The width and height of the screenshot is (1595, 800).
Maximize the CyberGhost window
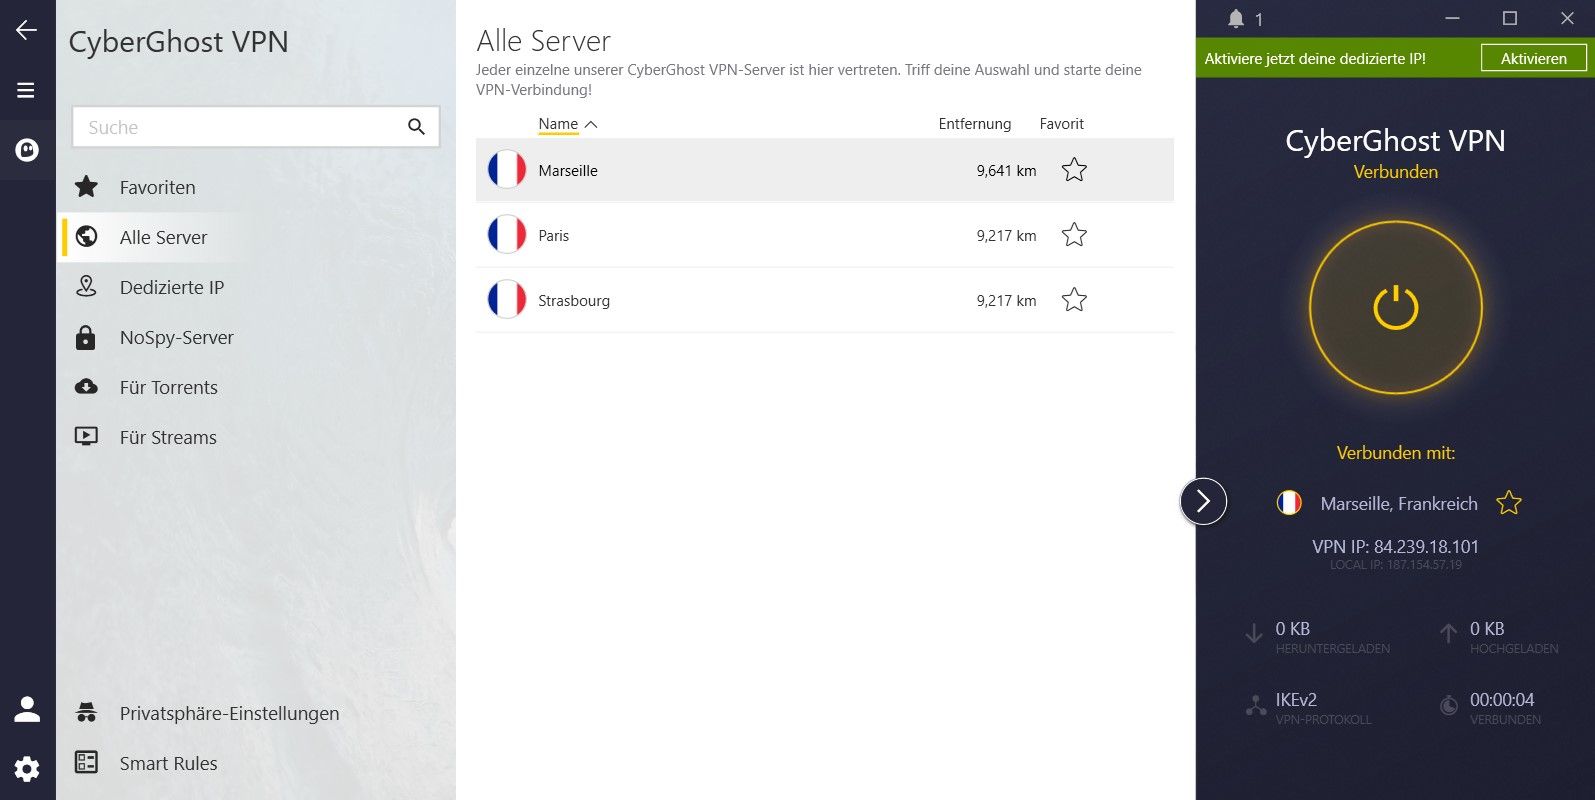(x=1510, y=18)
